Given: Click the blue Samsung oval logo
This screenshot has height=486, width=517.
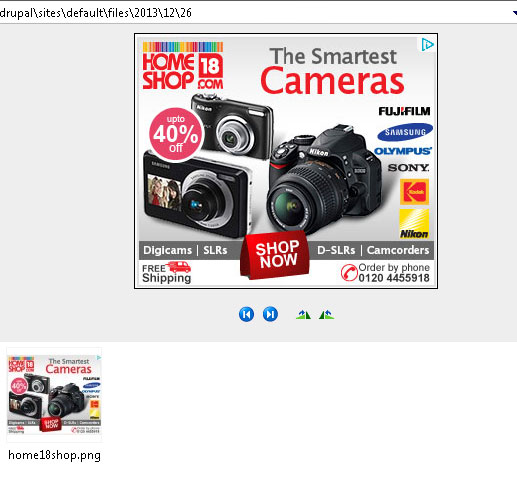Looking at the screenshot, I should (x=405, y=132).
